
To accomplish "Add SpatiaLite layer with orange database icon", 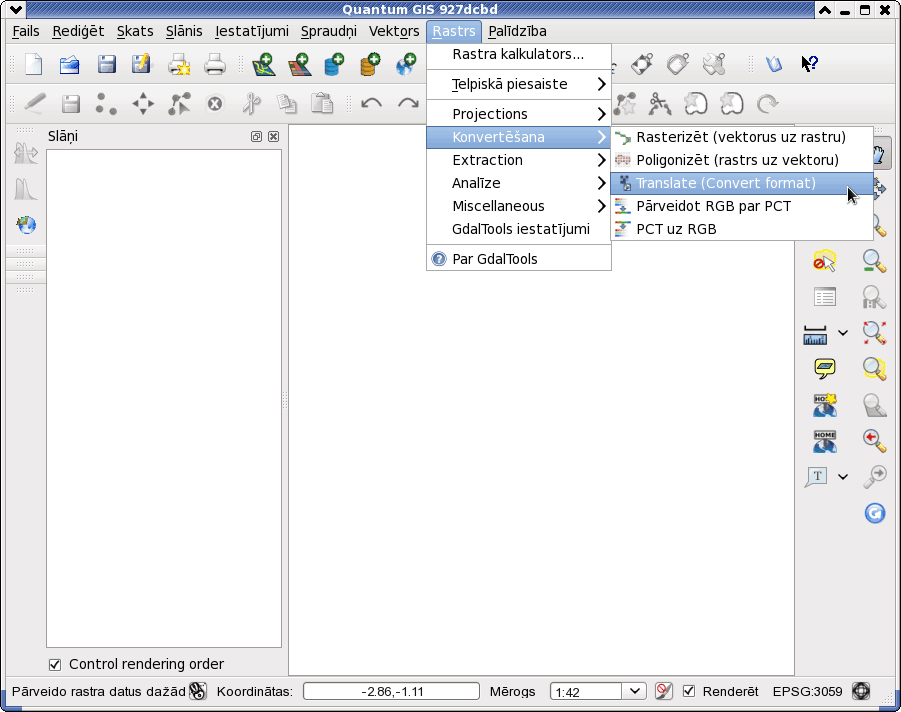I will (x=370, y=64).
